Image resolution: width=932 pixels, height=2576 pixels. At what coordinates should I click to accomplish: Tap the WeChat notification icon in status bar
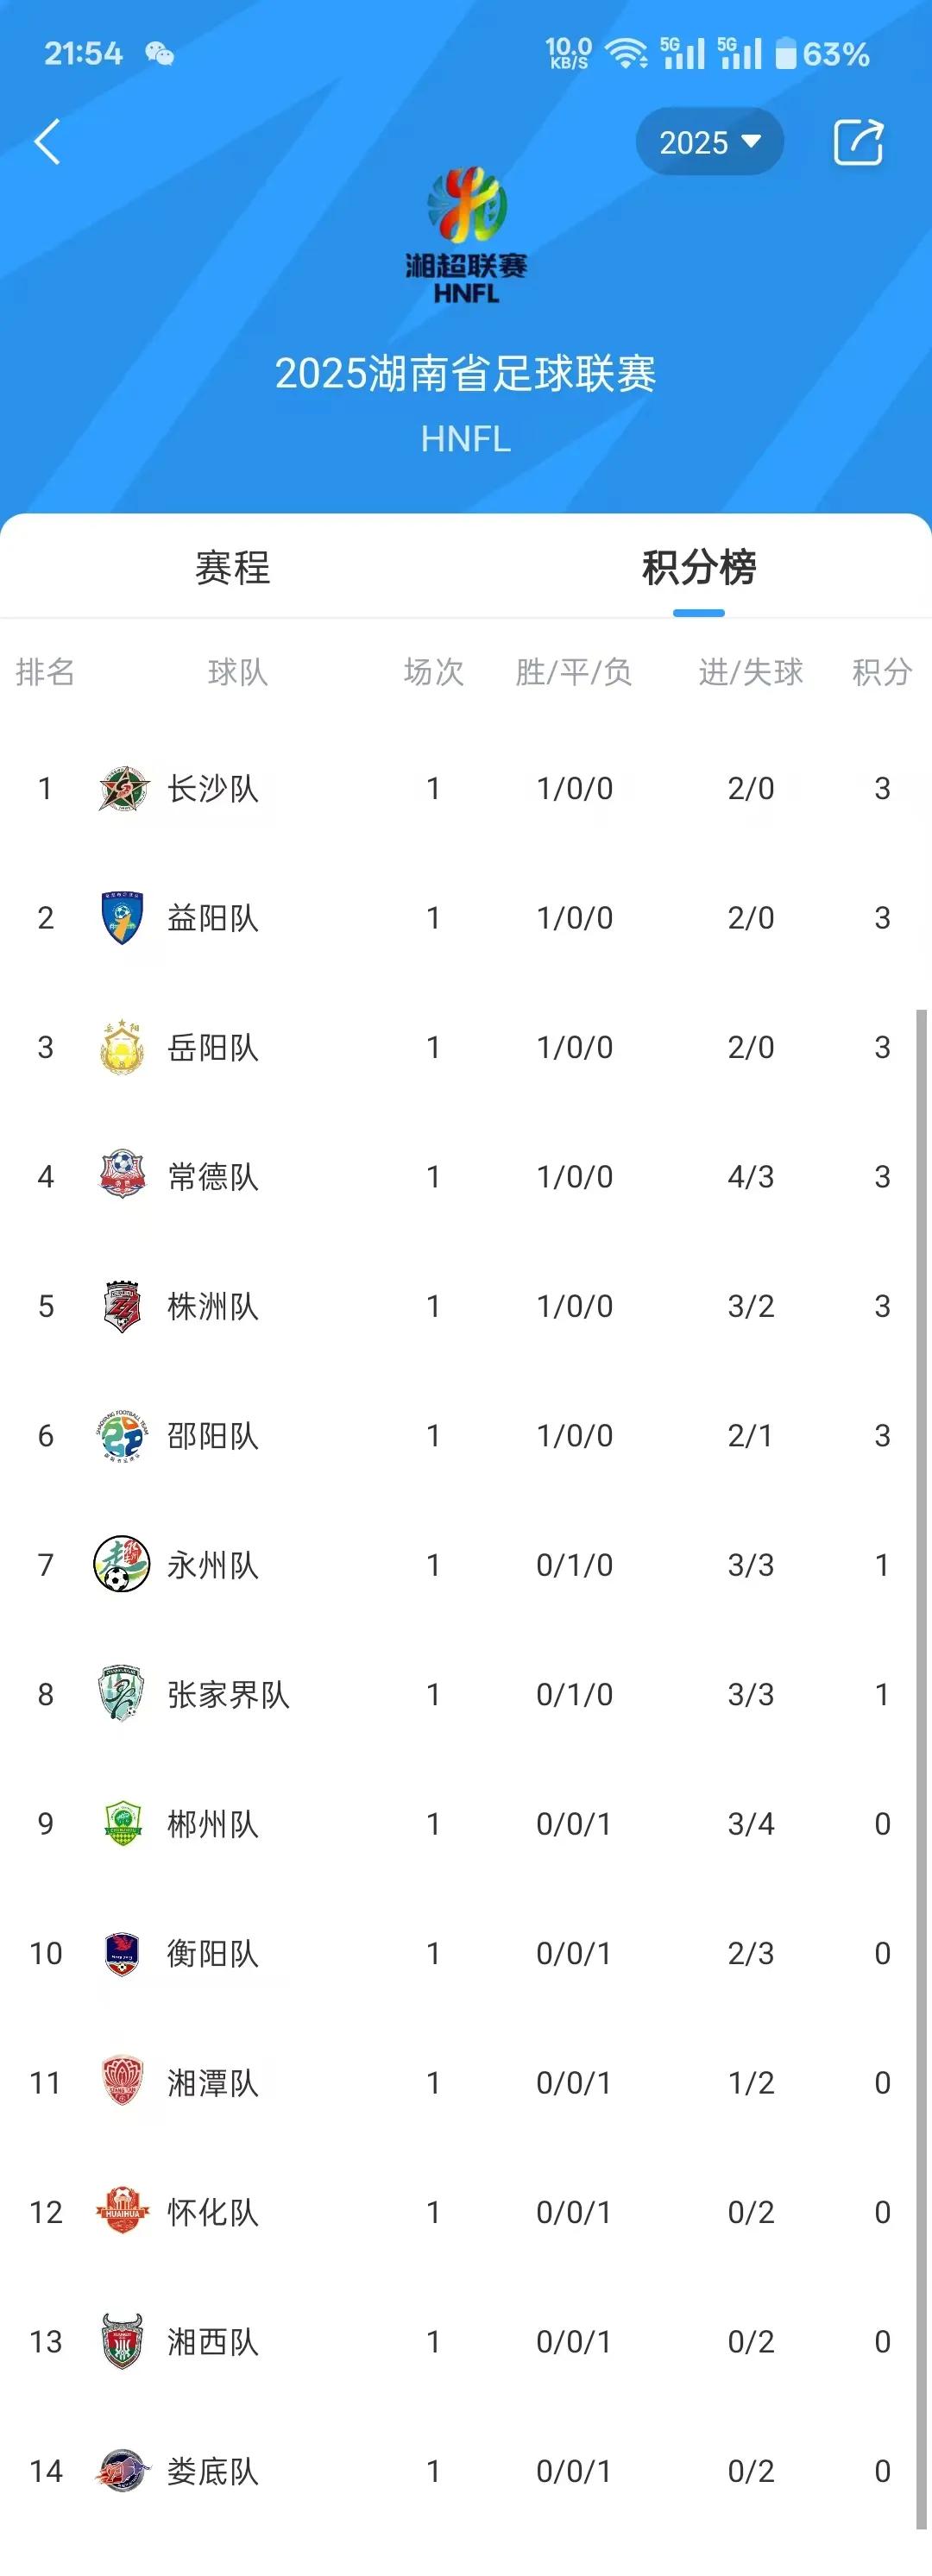(159, 53)
